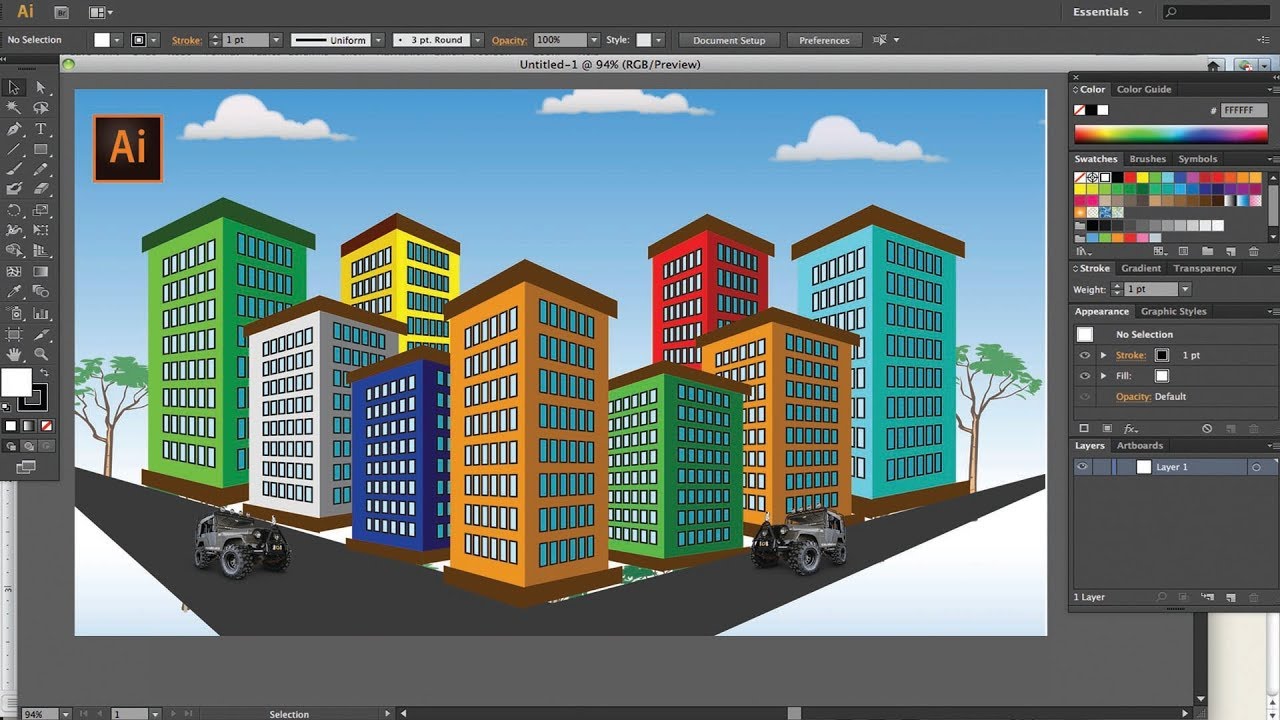Hide the Stroke attribute in Appearance

click(1085, 355)
